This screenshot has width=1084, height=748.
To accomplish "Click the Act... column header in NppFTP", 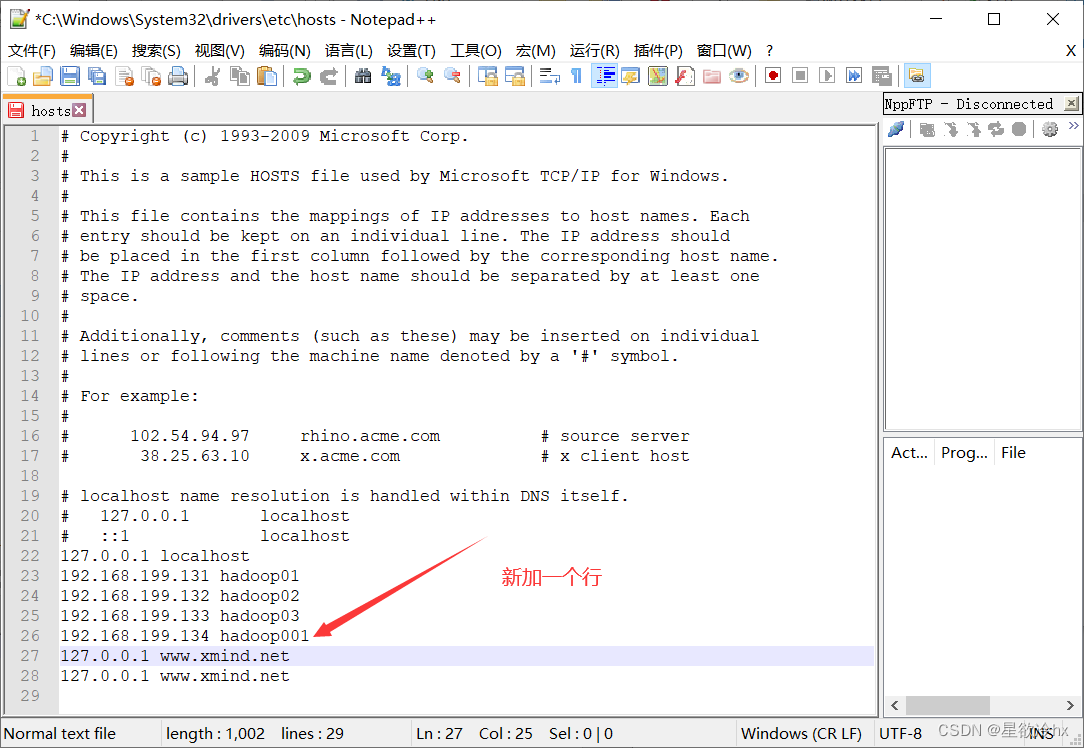I will (909, 453).
